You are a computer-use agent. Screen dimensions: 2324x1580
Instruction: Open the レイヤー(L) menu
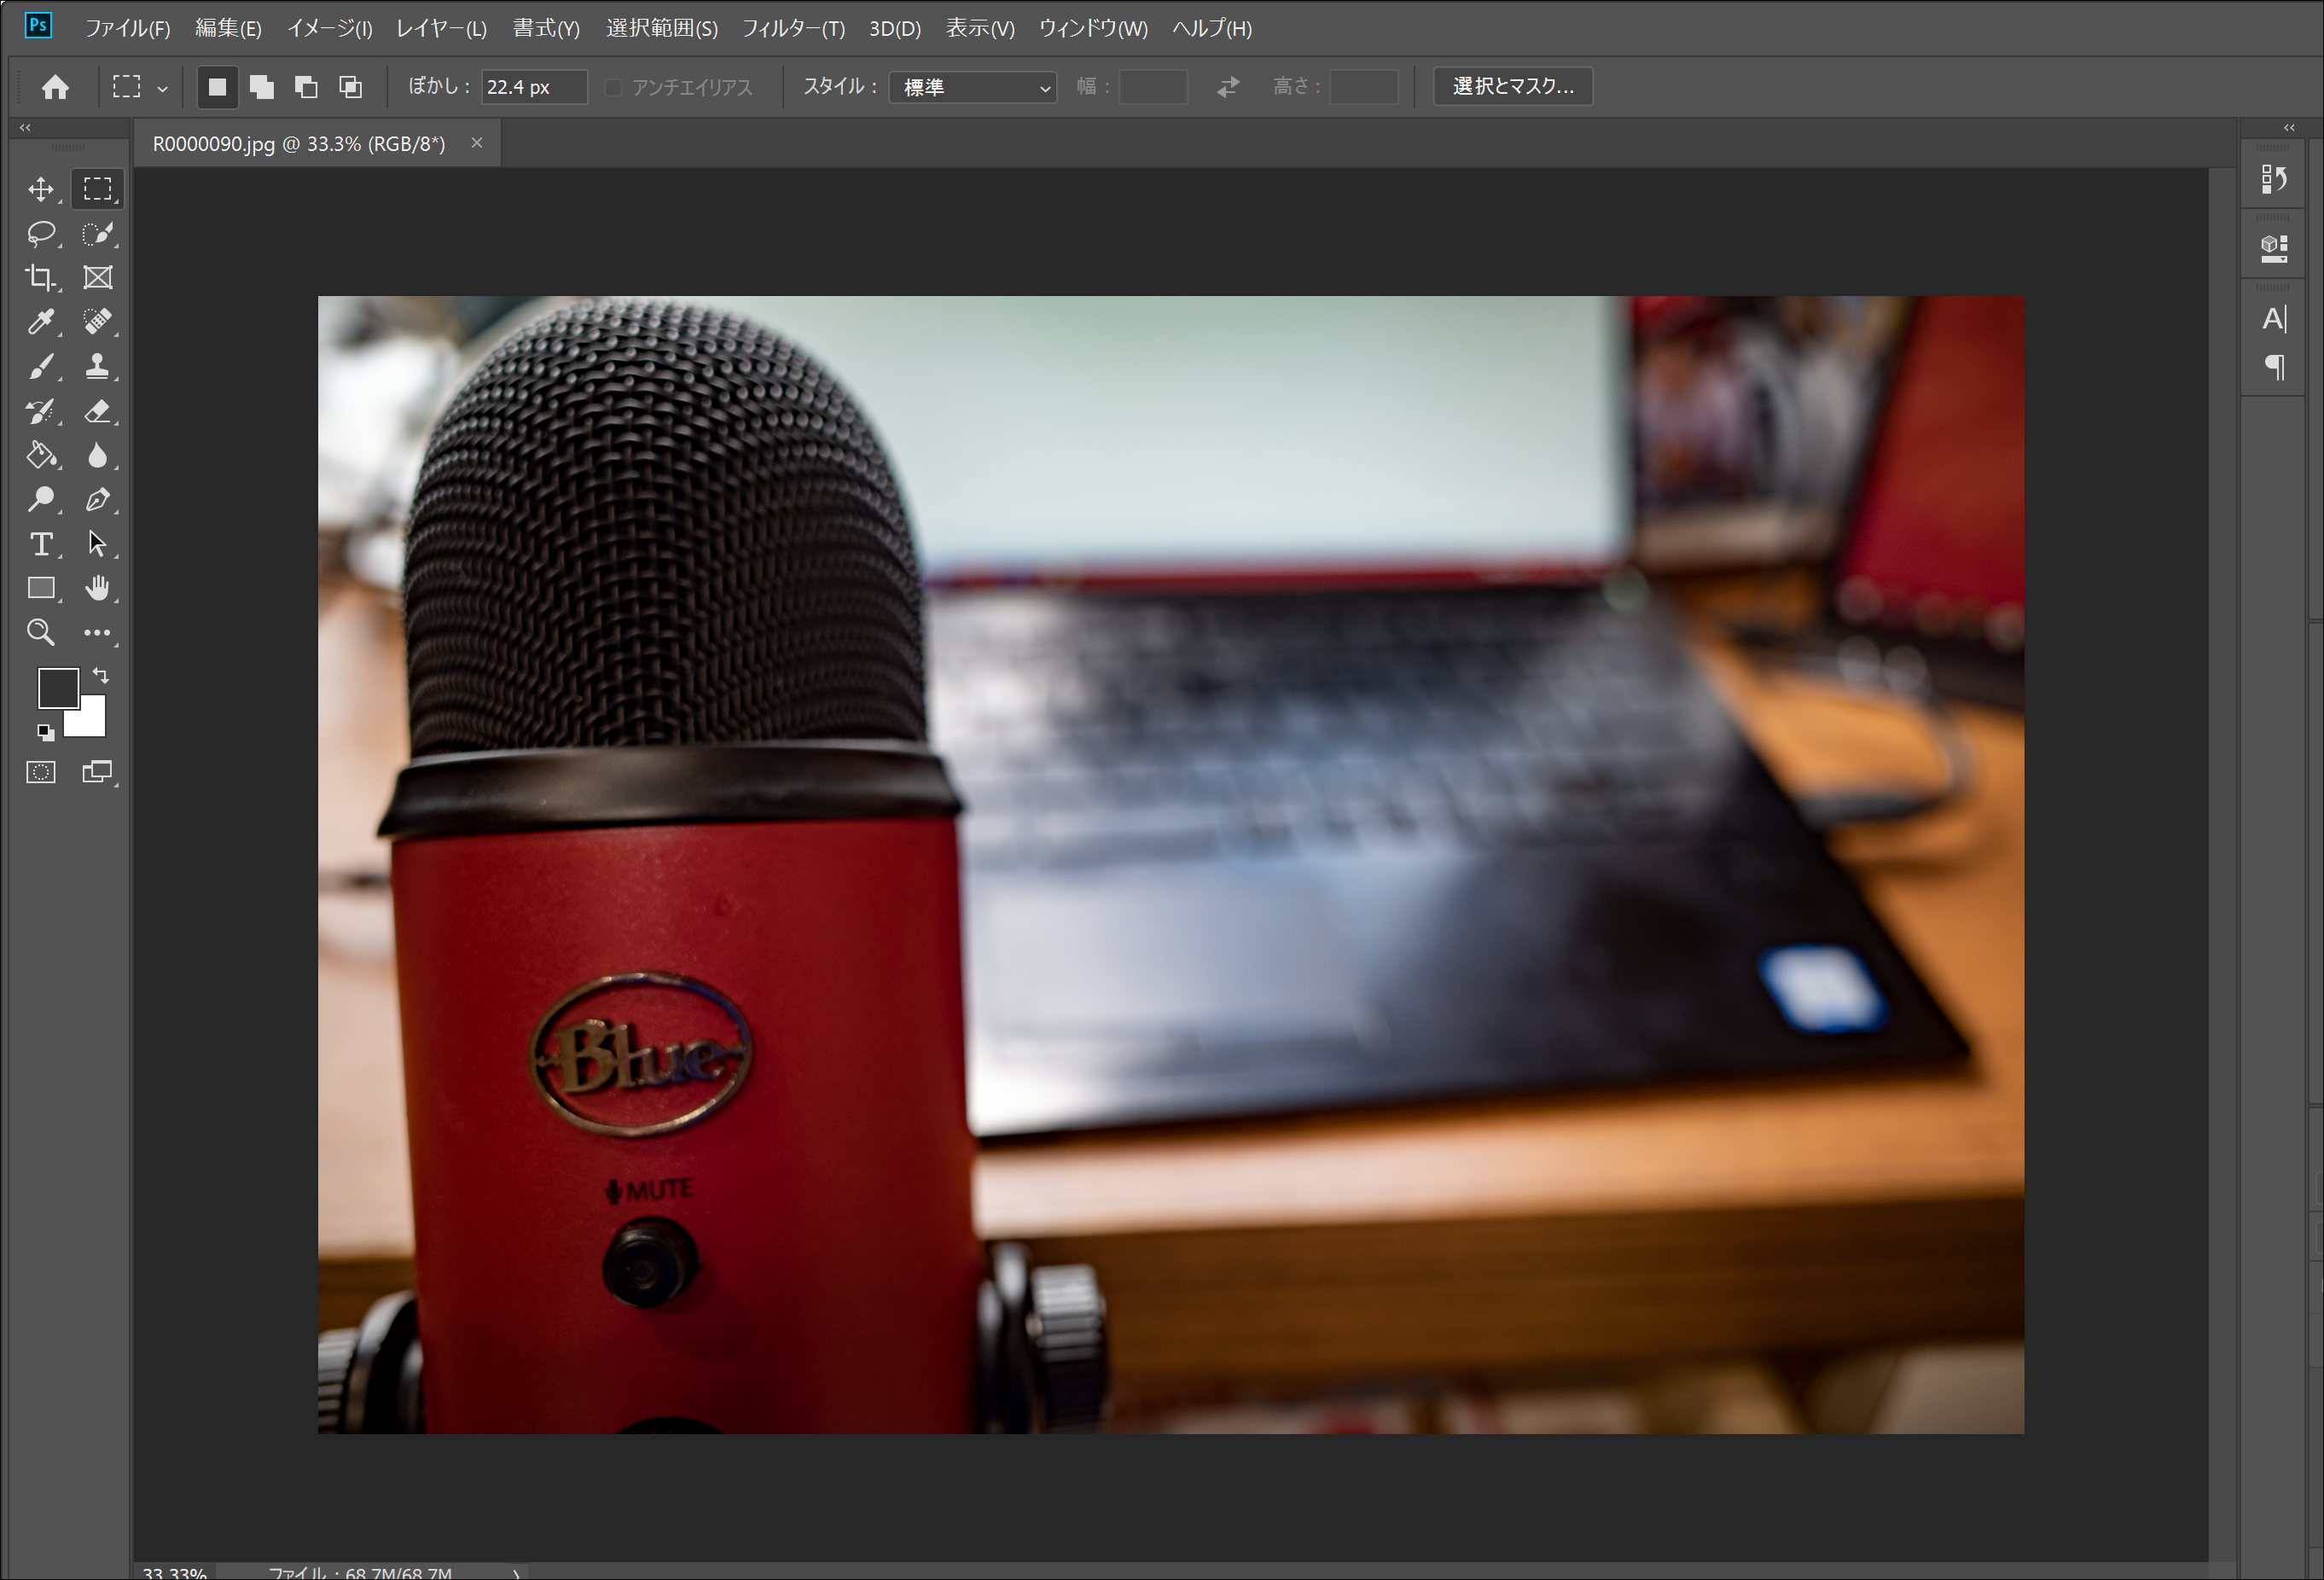pyautogui.click(x=441, y=28)
